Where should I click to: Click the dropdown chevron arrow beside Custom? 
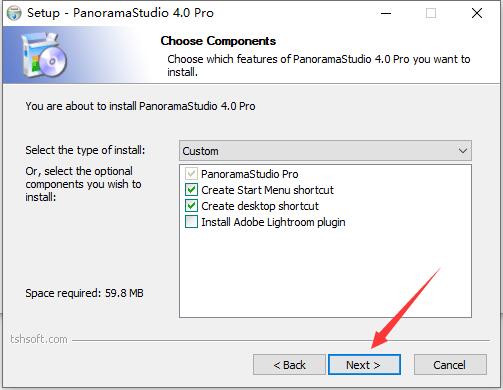(463, 151)
